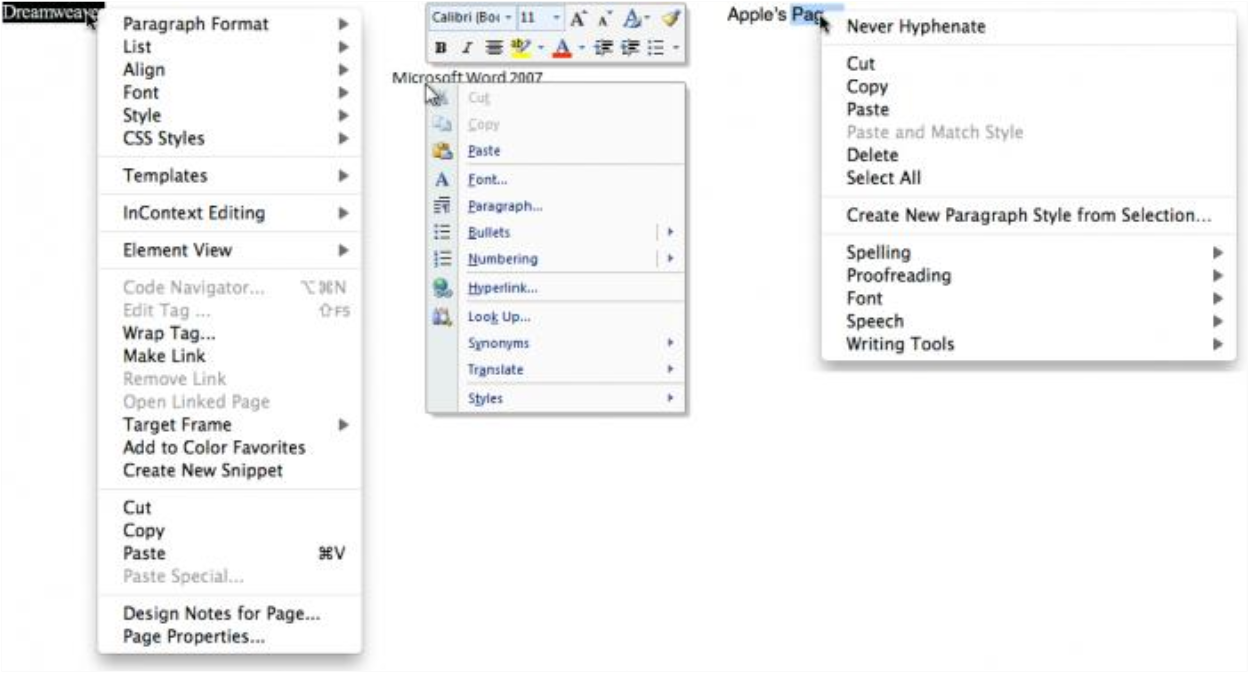The image size is (1249, 673).
Task: Click the Numbering icon in Word context menu
Action: coord(442,259)
